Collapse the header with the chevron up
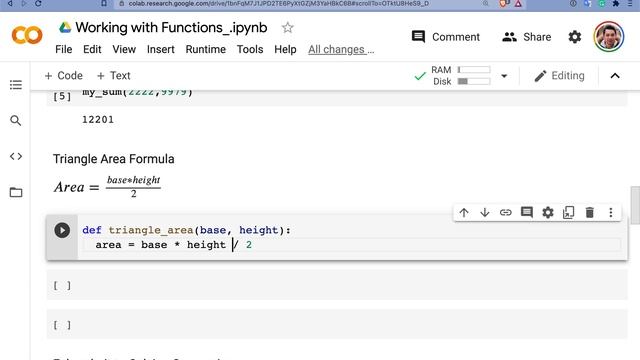640x360 pixels. 615,76
